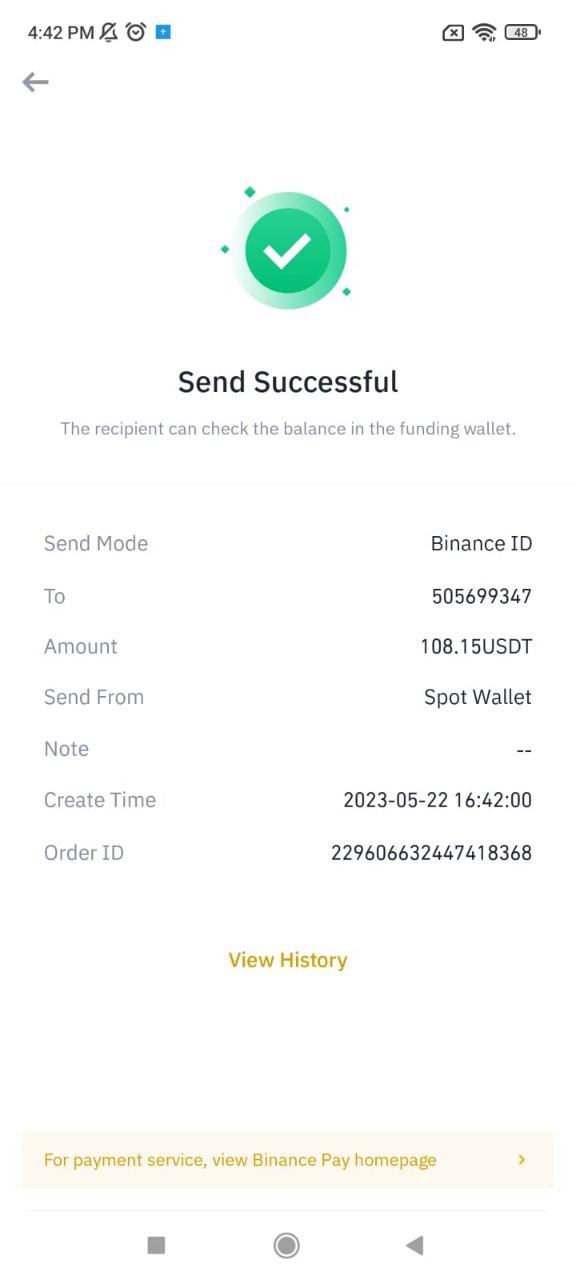Tap the back arrow icon
The image size is (576, 1280).
tap(35, 82)
